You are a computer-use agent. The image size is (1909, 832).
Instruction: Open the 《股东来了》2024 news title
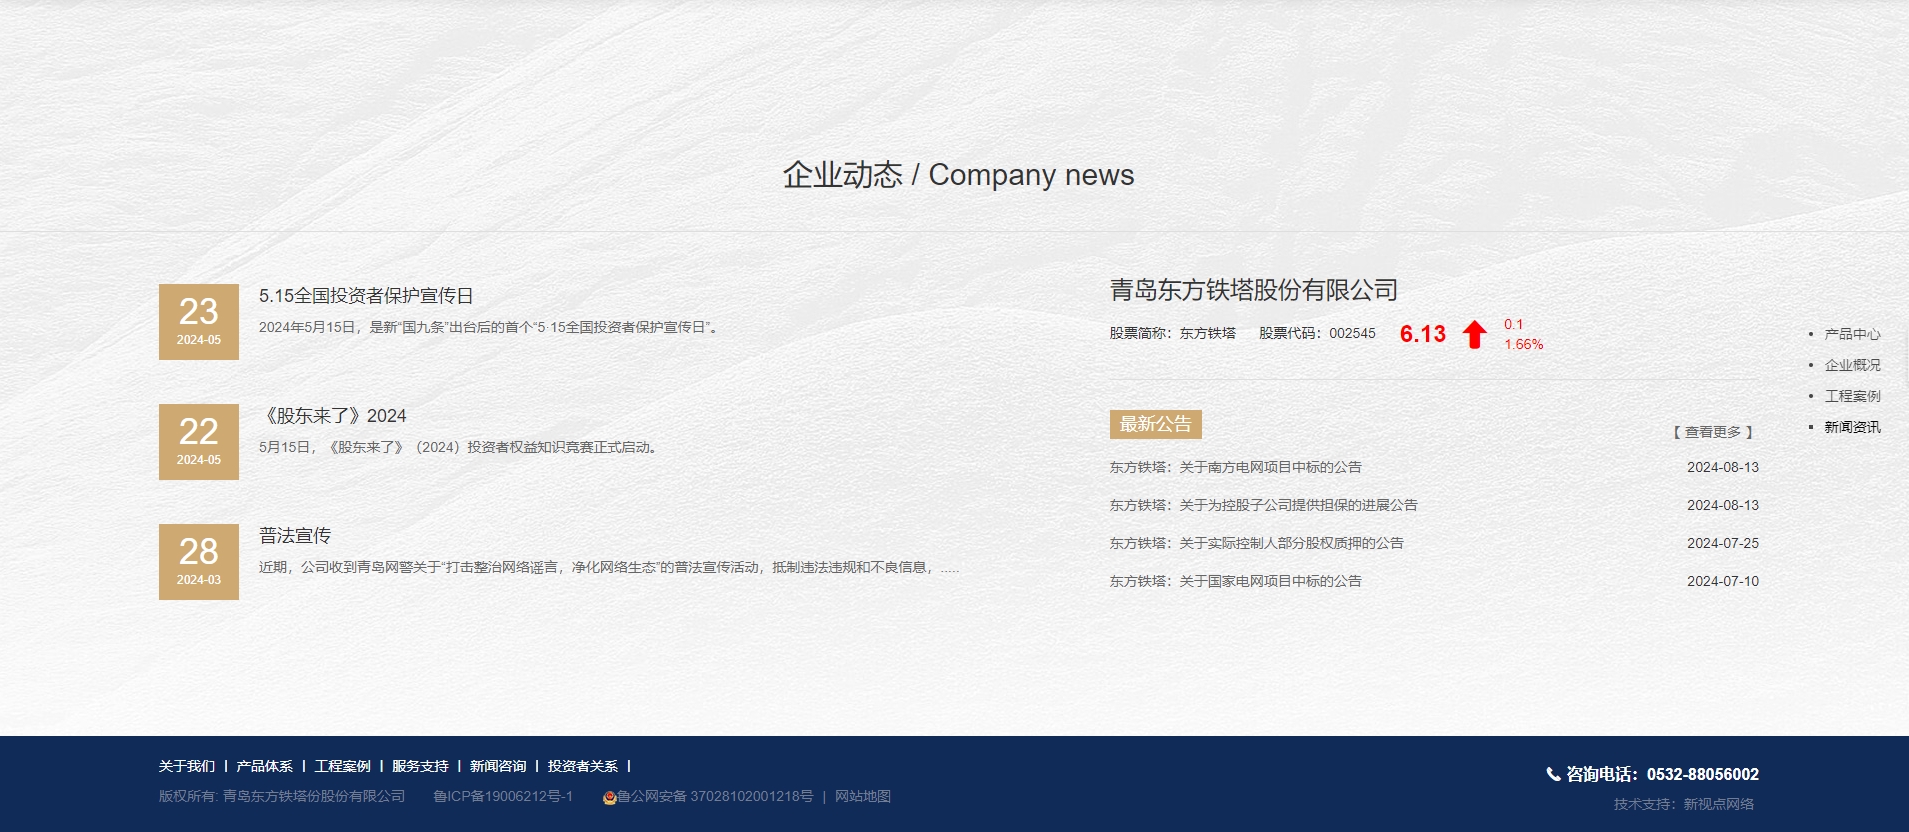[x=333, y=416]
